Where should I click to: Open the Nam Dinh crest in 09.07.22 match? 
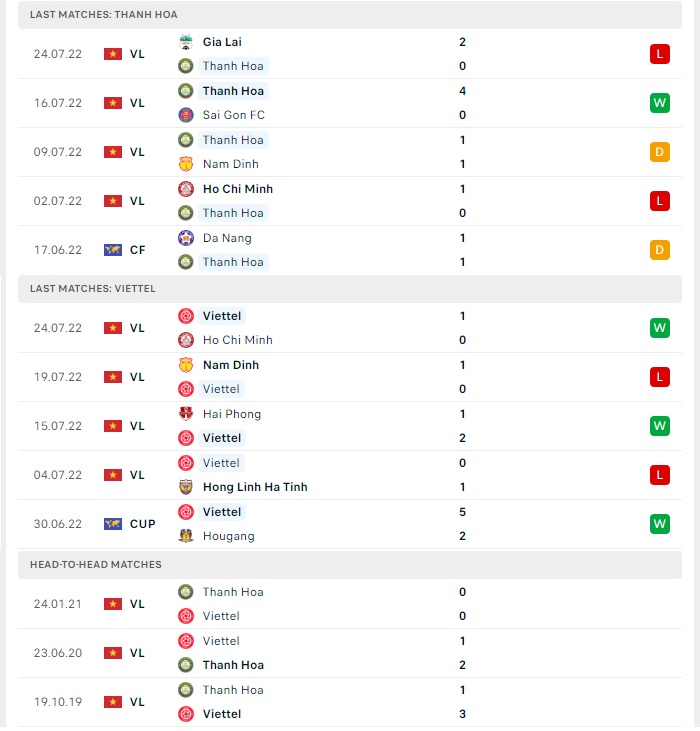click(x=186, y=164)
